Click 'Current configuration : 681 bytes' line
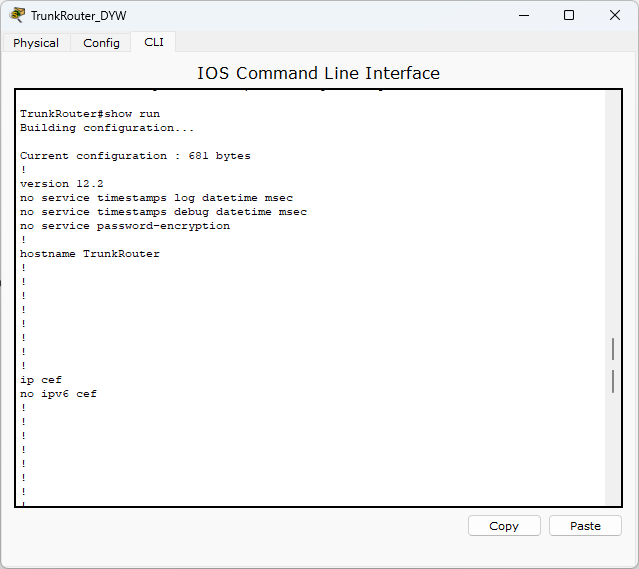 135,156
